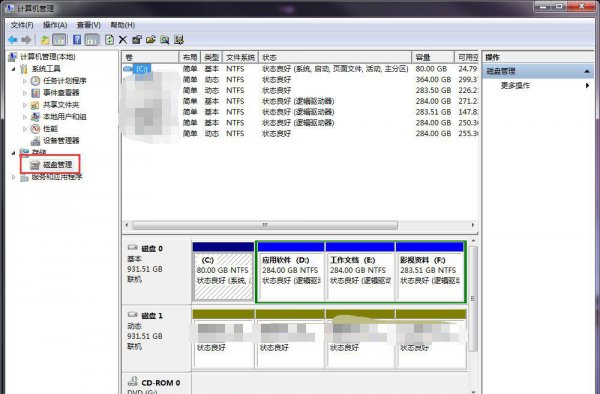Click the magnifier Find toolbar icon
Screen dimensions: 600x394
[165, 40]
